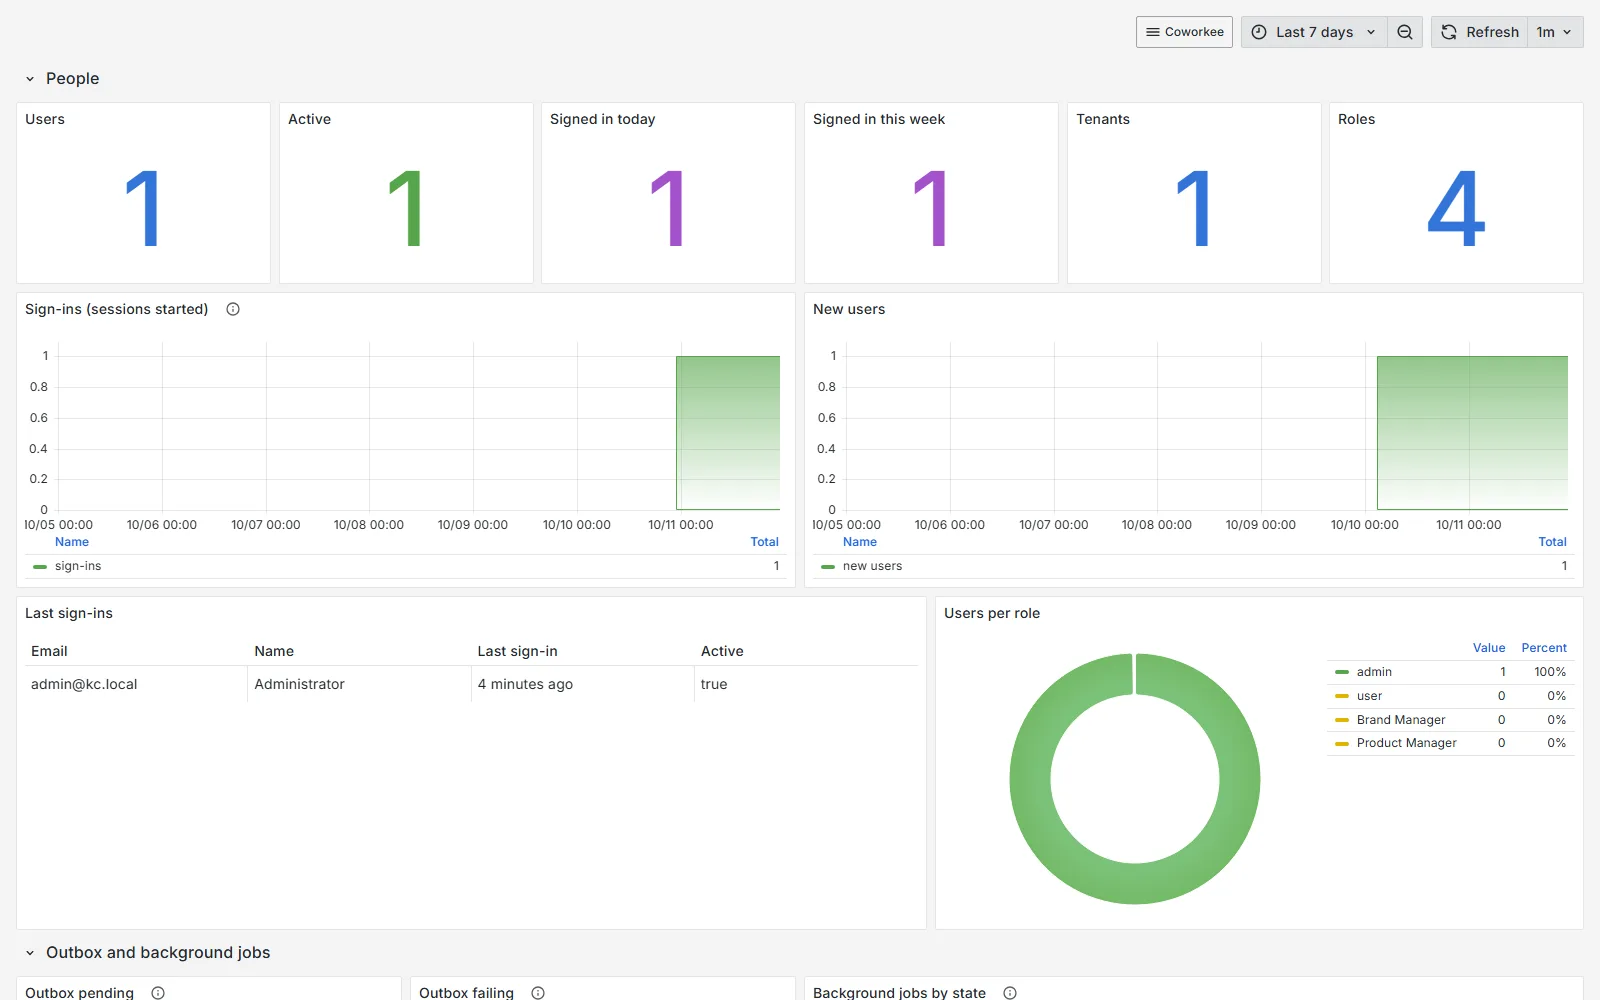Viewport: 1600px width, 1000px height.
Task: Click the Users per role panel title
Action: (x=992, y=613)
